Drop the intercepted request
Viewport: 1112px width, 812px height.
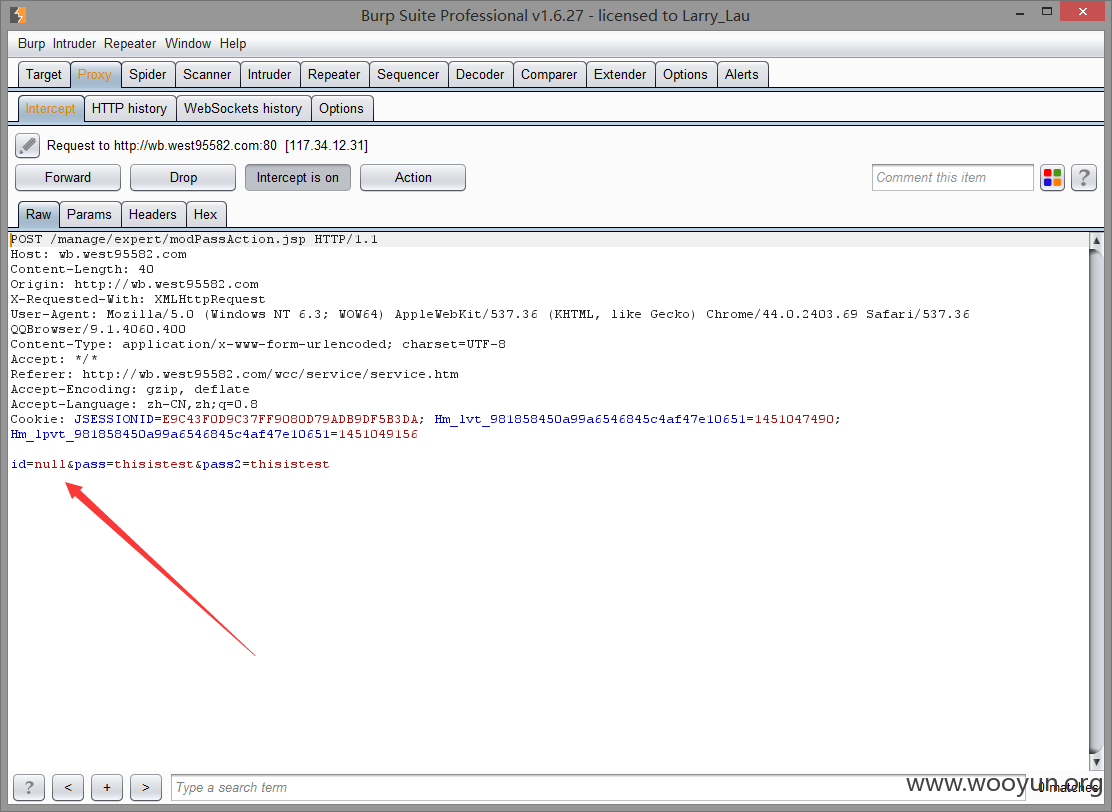point(183,177)
